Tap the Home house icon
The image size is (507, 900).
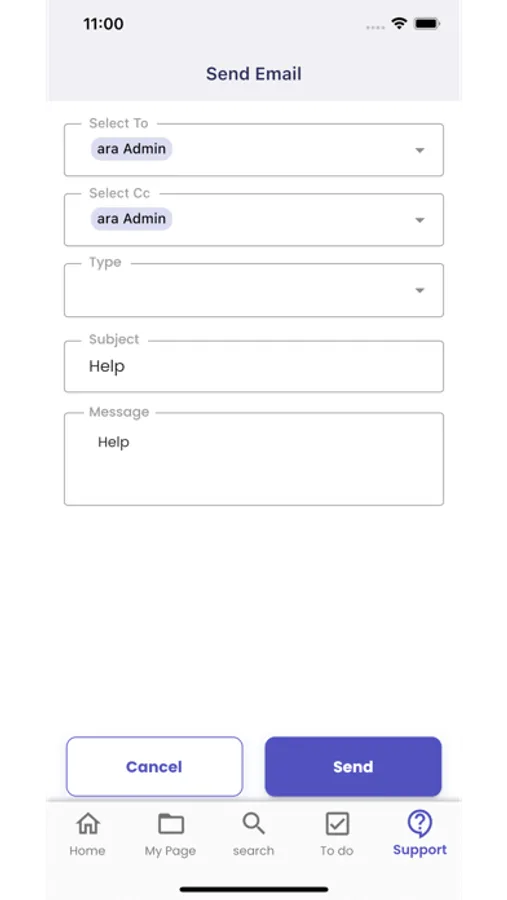point(87,824)
